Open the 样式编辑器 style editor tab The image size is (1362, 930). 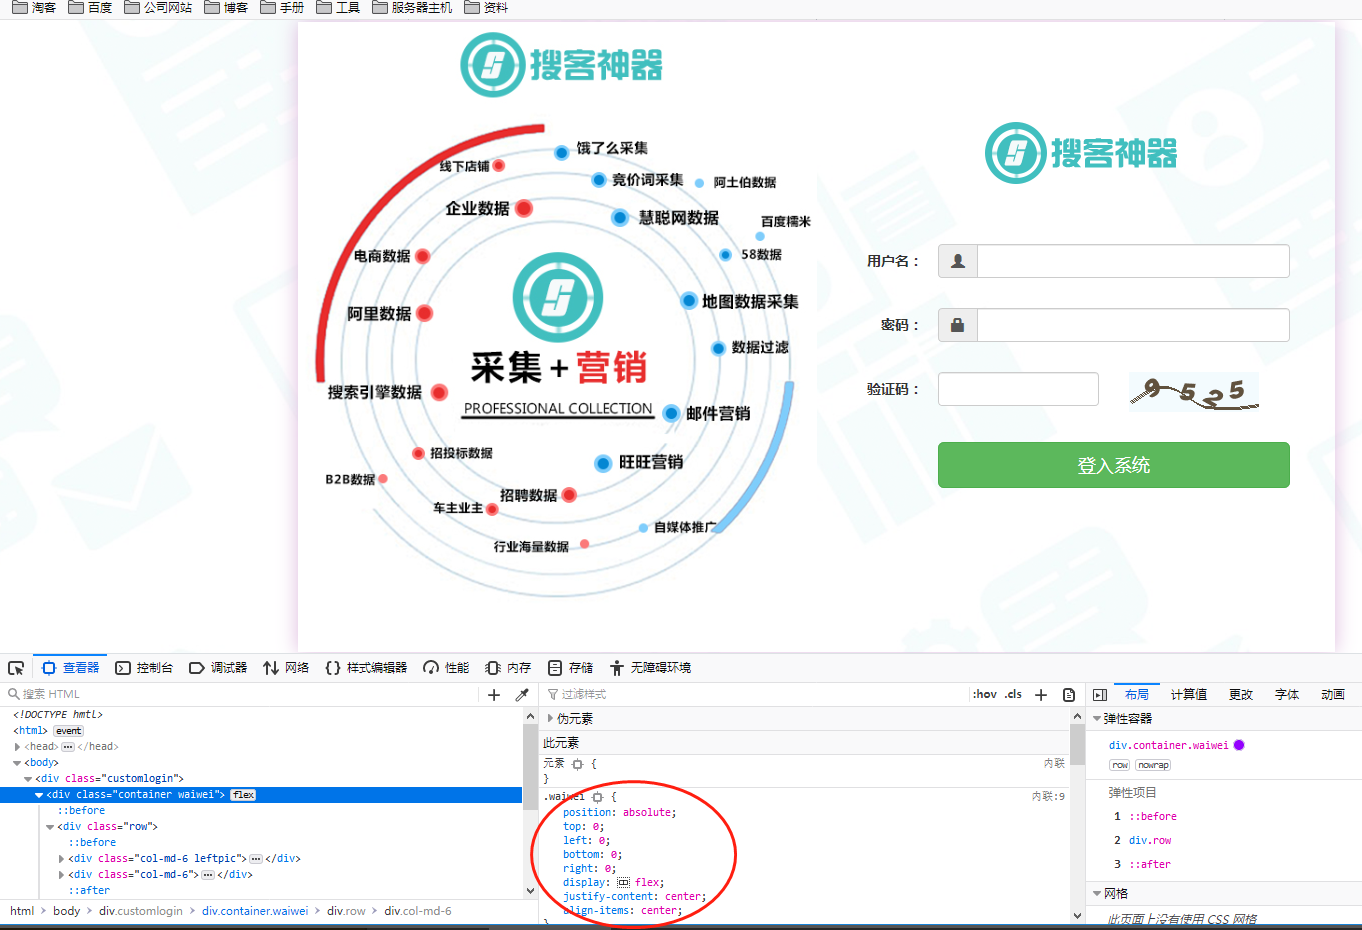click(x=366, y=668)
